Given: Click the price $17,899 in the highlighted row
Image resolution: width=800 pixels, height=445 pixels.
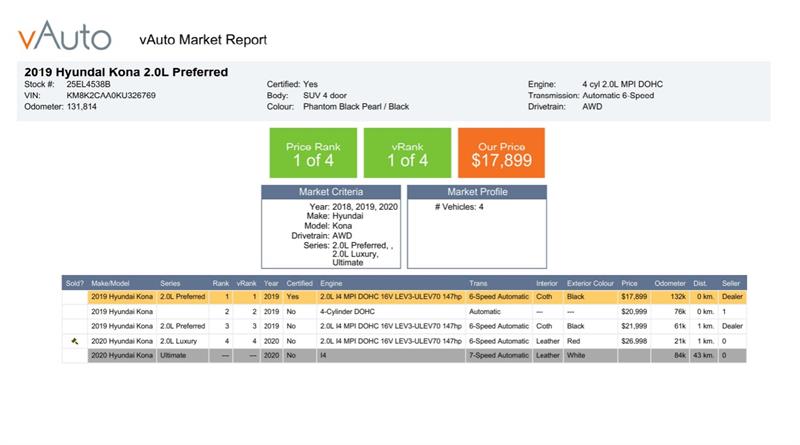Looking at the screenshot, I should pyautogui.click(x=634, y=296).
